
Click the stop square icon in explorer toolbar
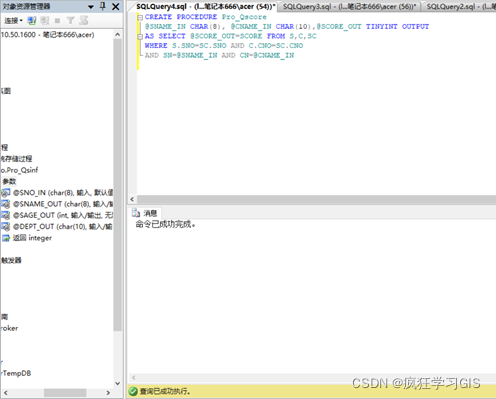pos(57,21)
